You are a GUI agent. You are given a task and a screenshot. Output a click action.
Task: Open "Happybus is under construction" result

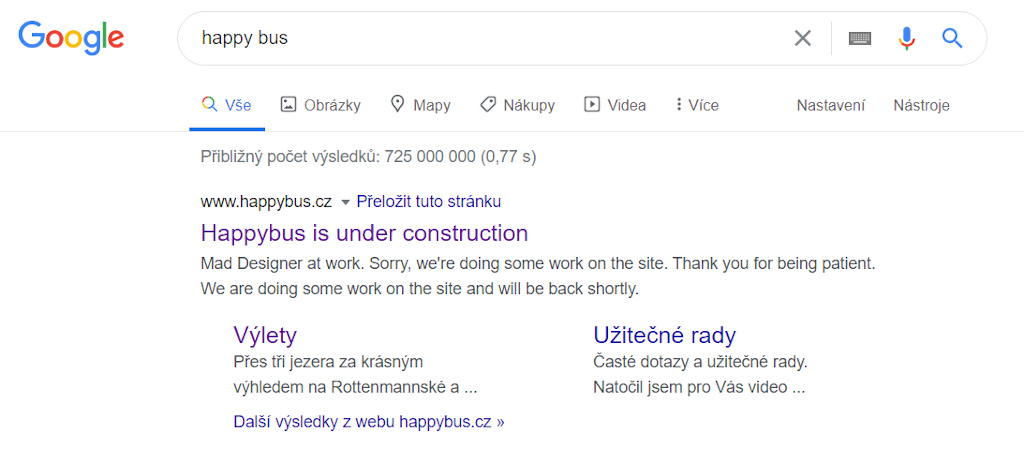click(364, 233)
